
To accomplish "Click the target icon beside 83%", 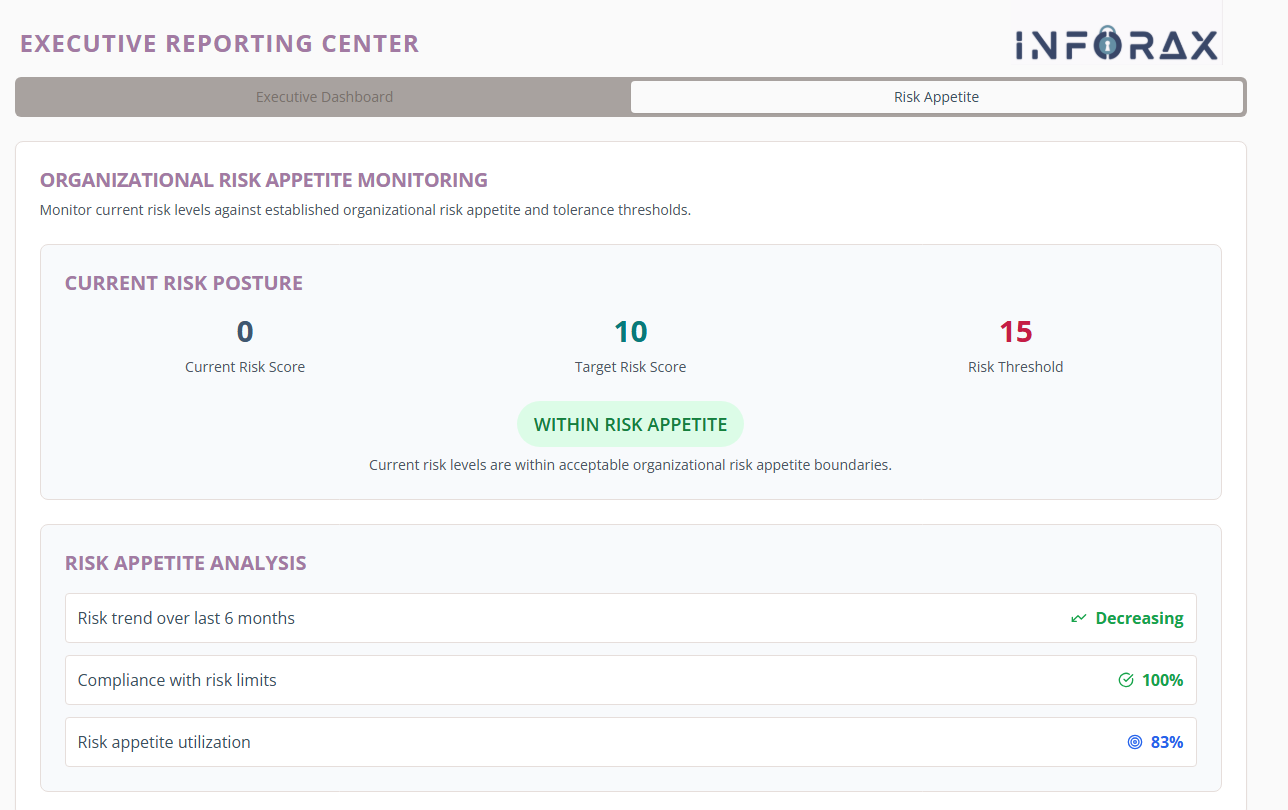I will point(1134,742).
